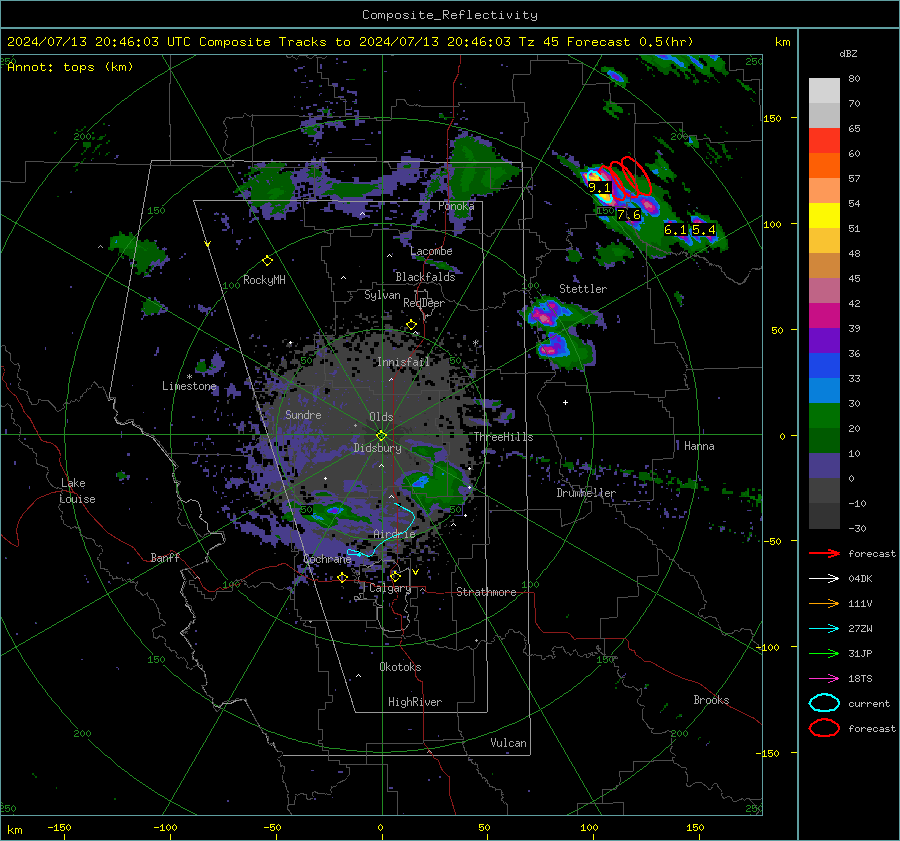Select the bright yellow 51-54 dBZ swatch

click(824, 216)
